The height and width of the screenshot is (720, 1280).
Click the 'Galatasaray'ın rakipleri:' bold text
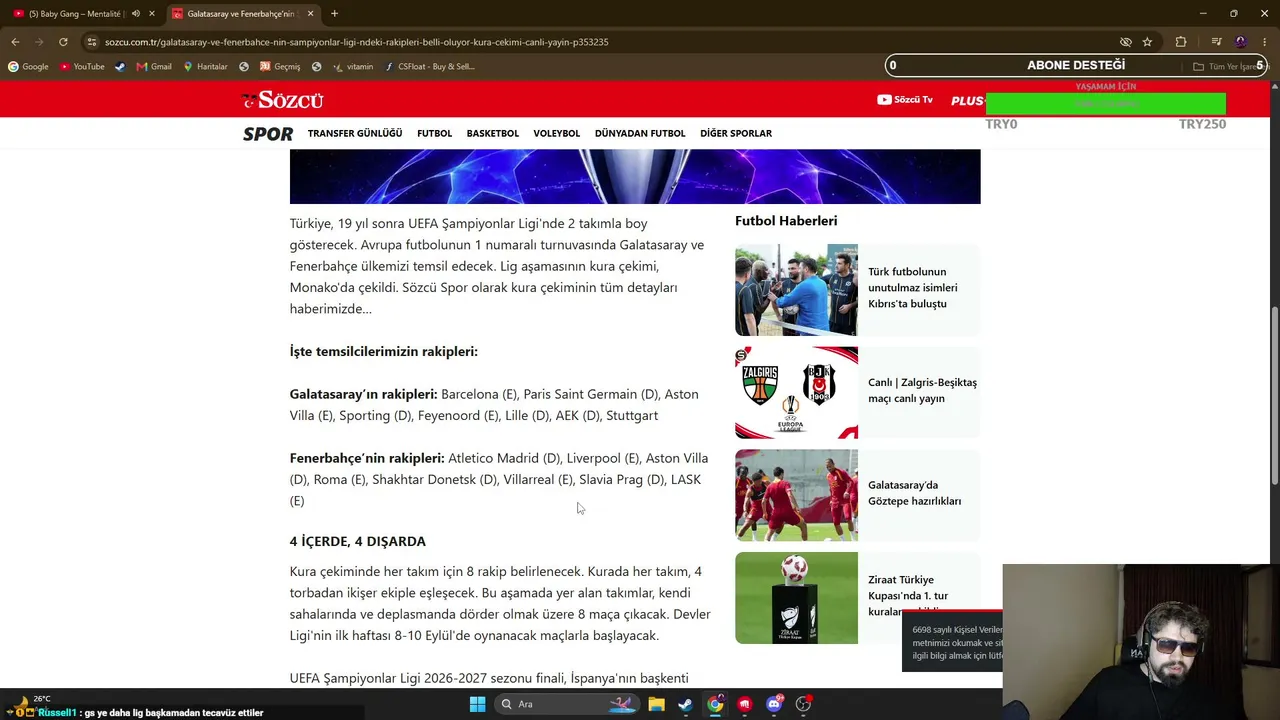364,394
